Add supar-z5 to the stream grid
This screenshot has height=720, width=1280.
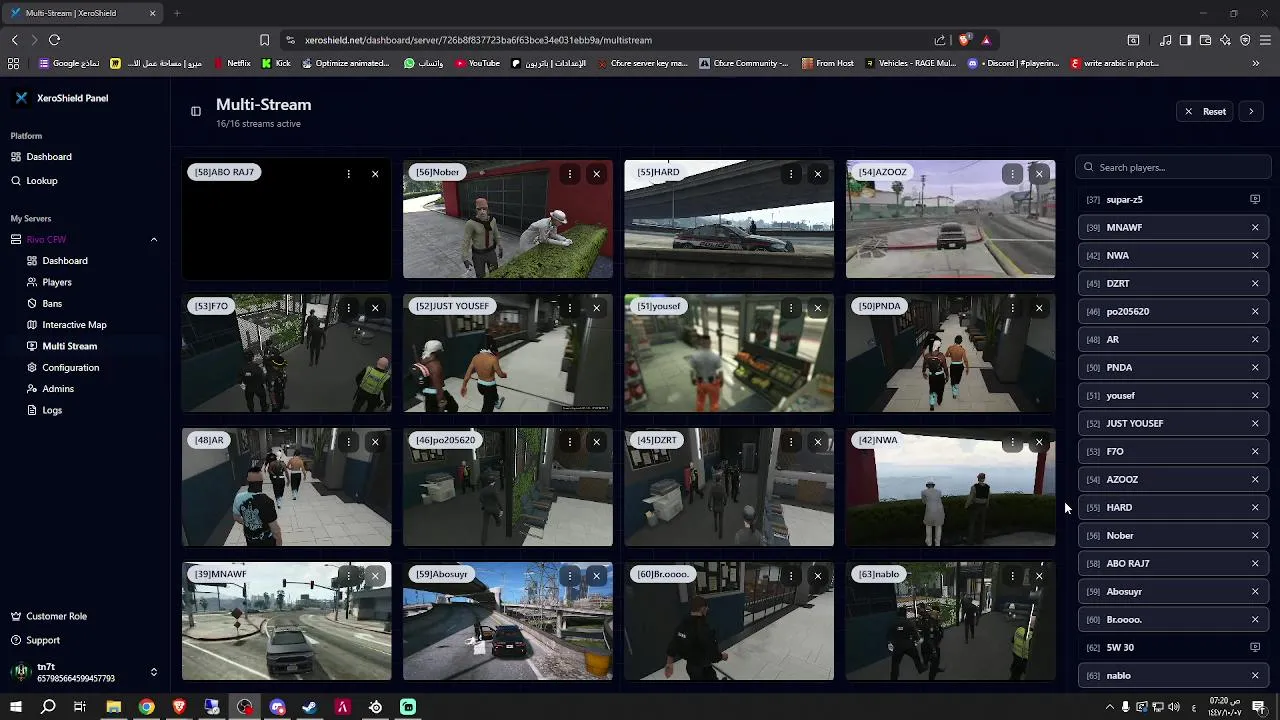tap(1255, 199)
